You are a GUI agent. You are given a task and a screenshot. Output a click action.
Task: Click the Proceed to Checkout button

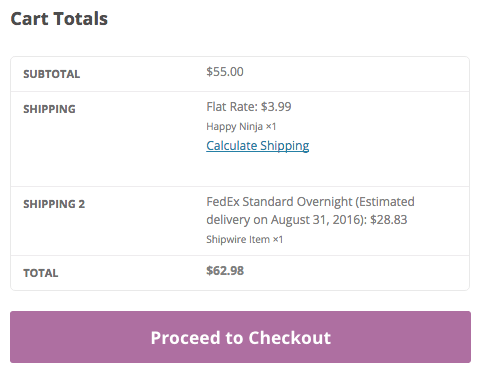tap(240, 337)
